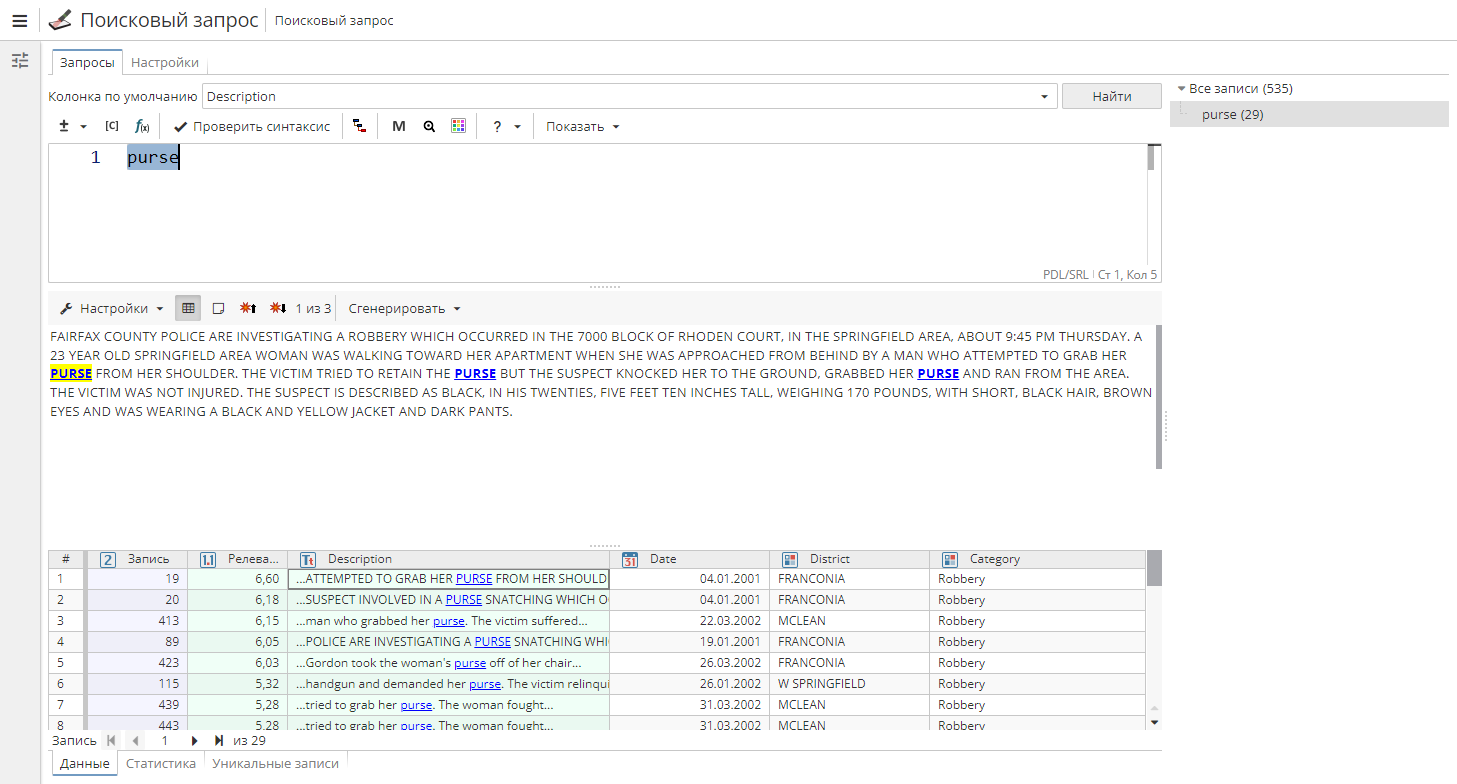Open the f(x) functions icon
The image size is (1457, 784).
142,126
